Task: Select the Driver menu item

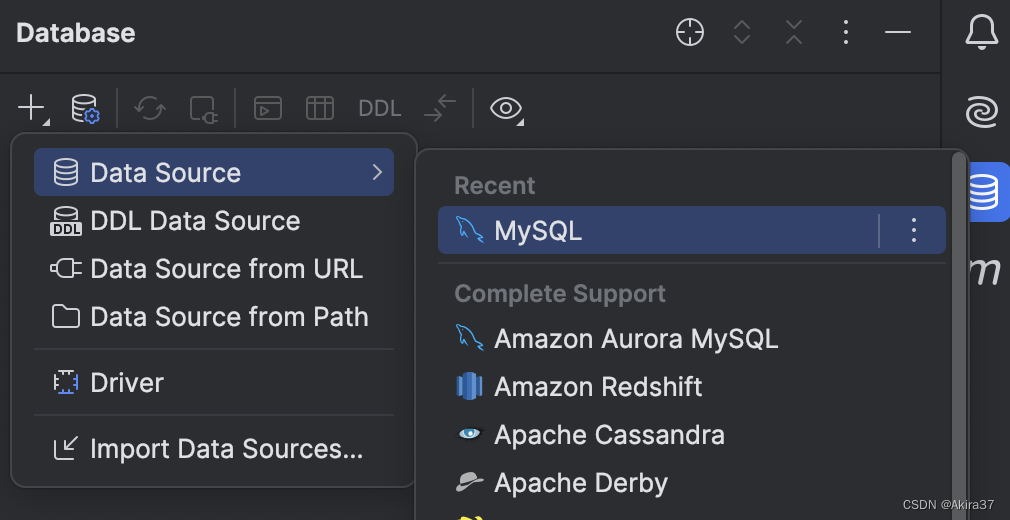Action: click(214, 383)
